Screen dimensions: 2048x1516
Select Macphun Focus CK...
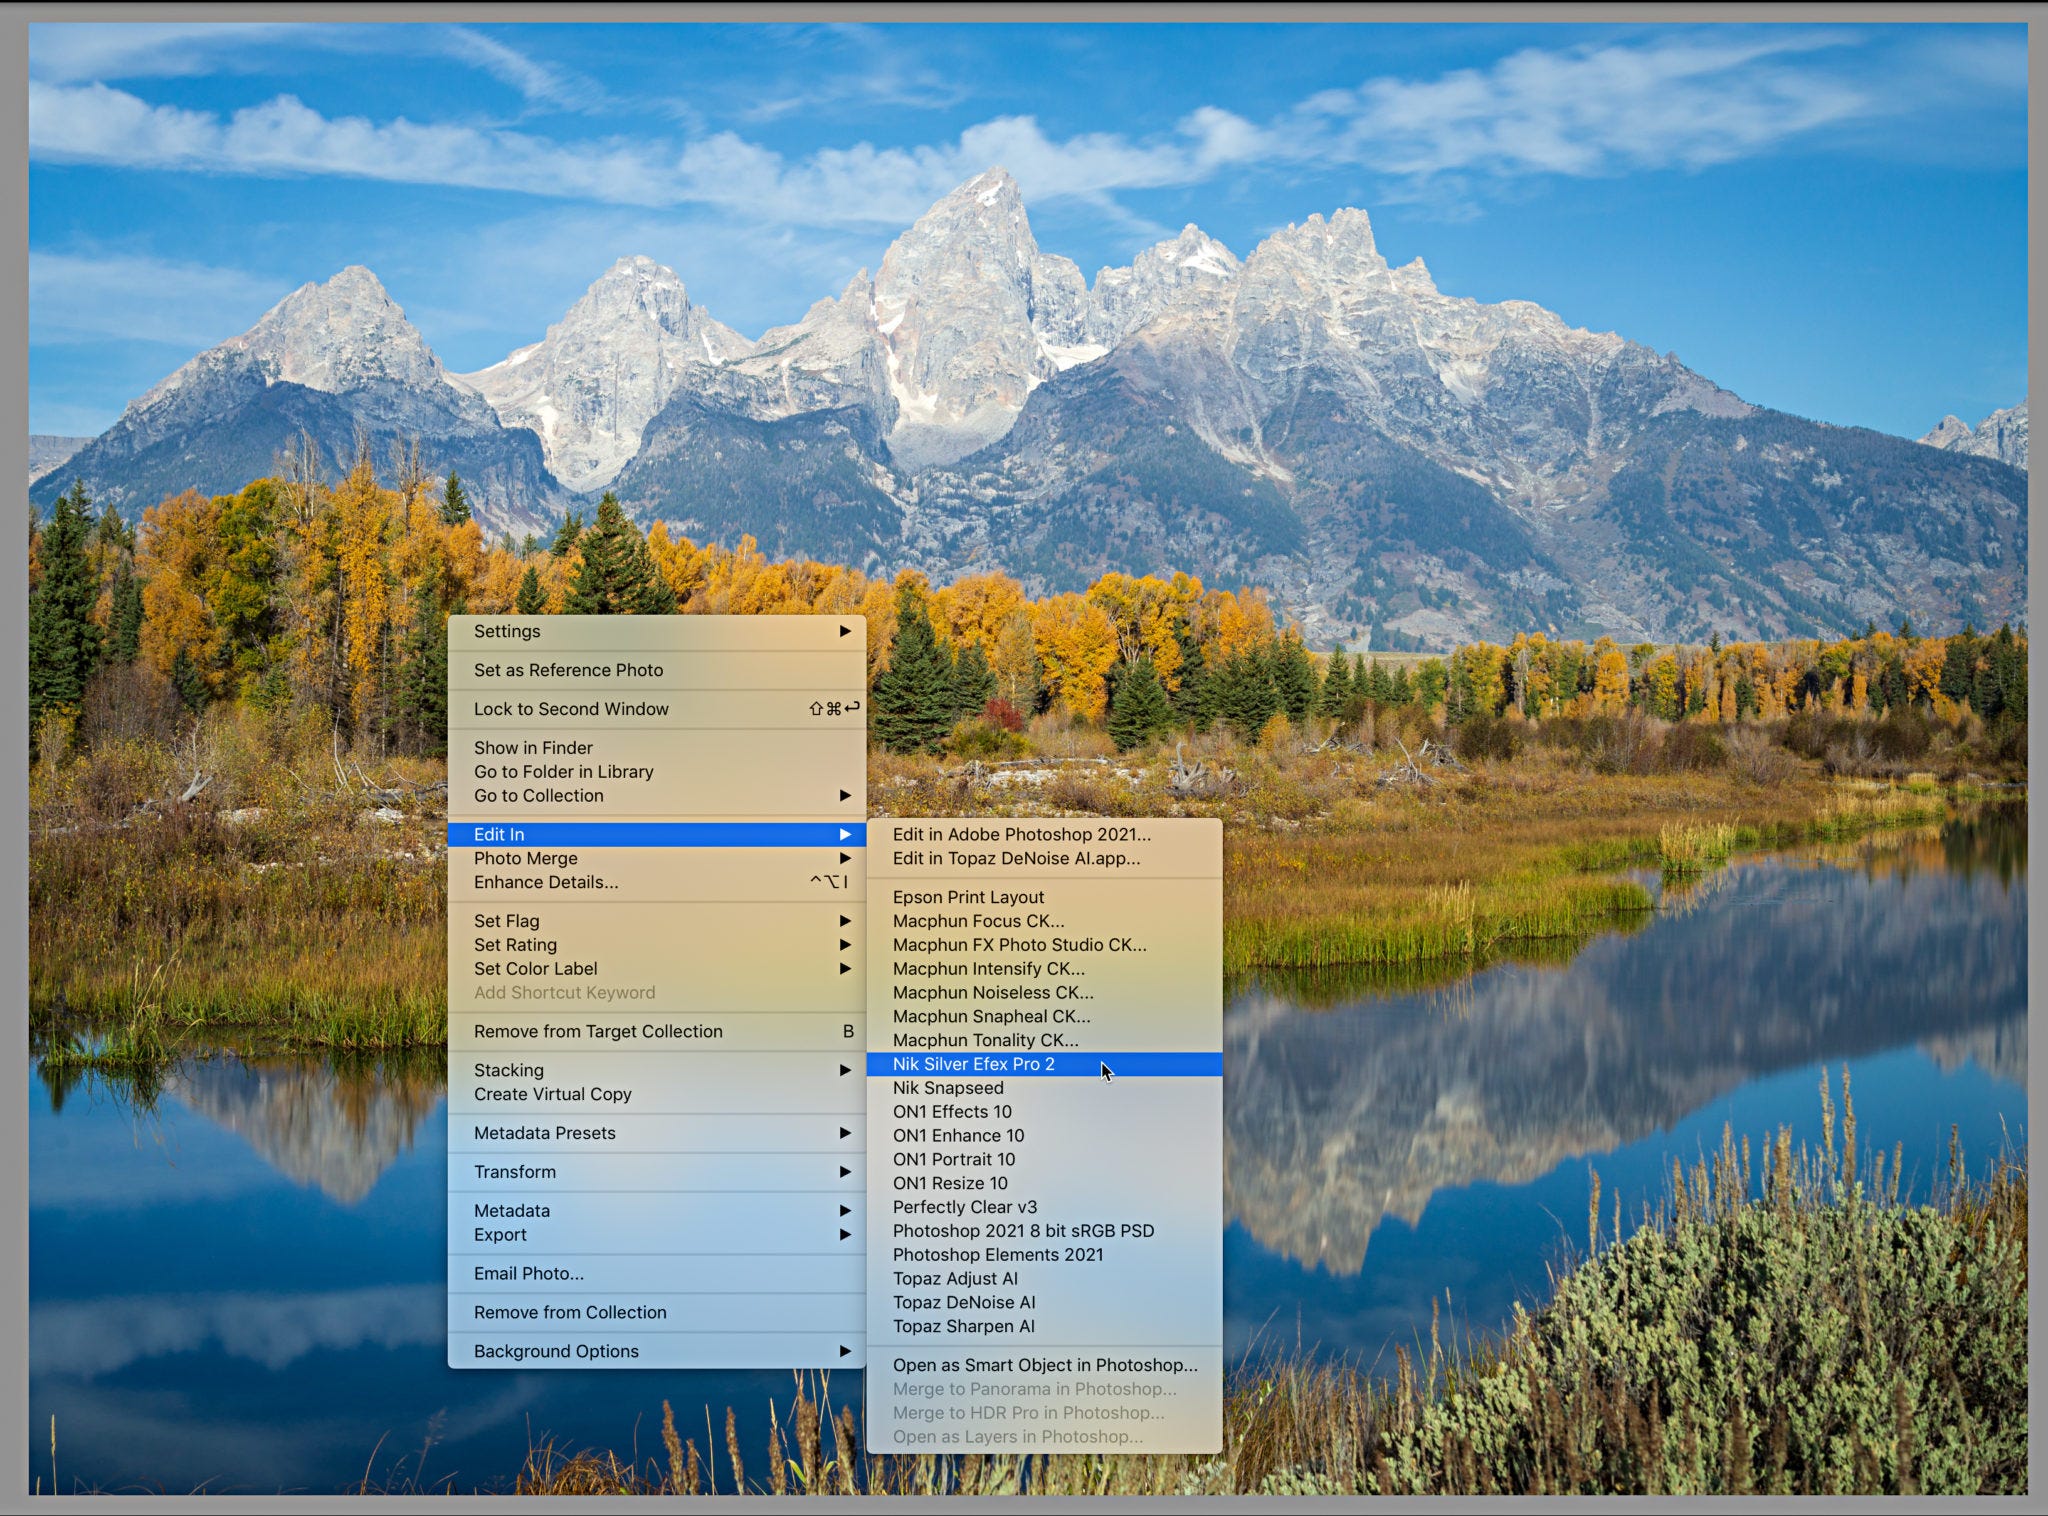[1044, 921]
